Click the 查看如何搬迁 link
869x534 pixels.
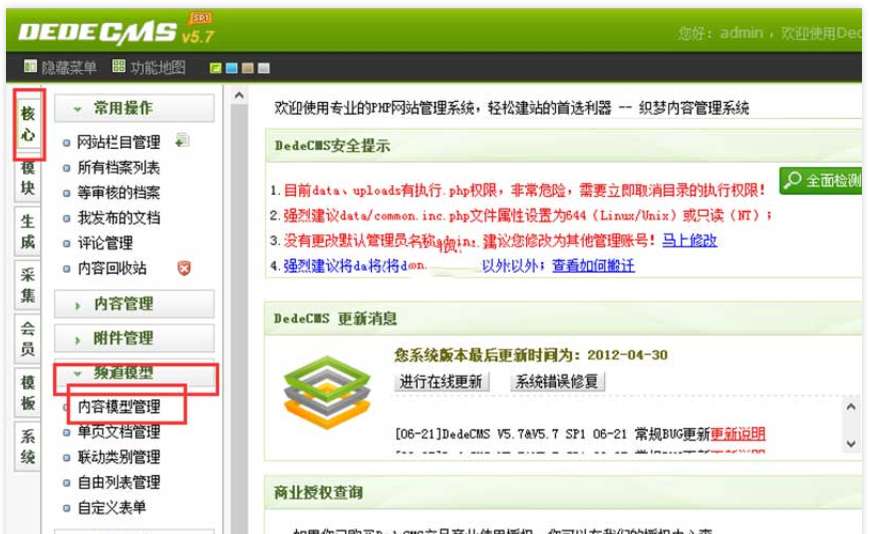[593, 266]
